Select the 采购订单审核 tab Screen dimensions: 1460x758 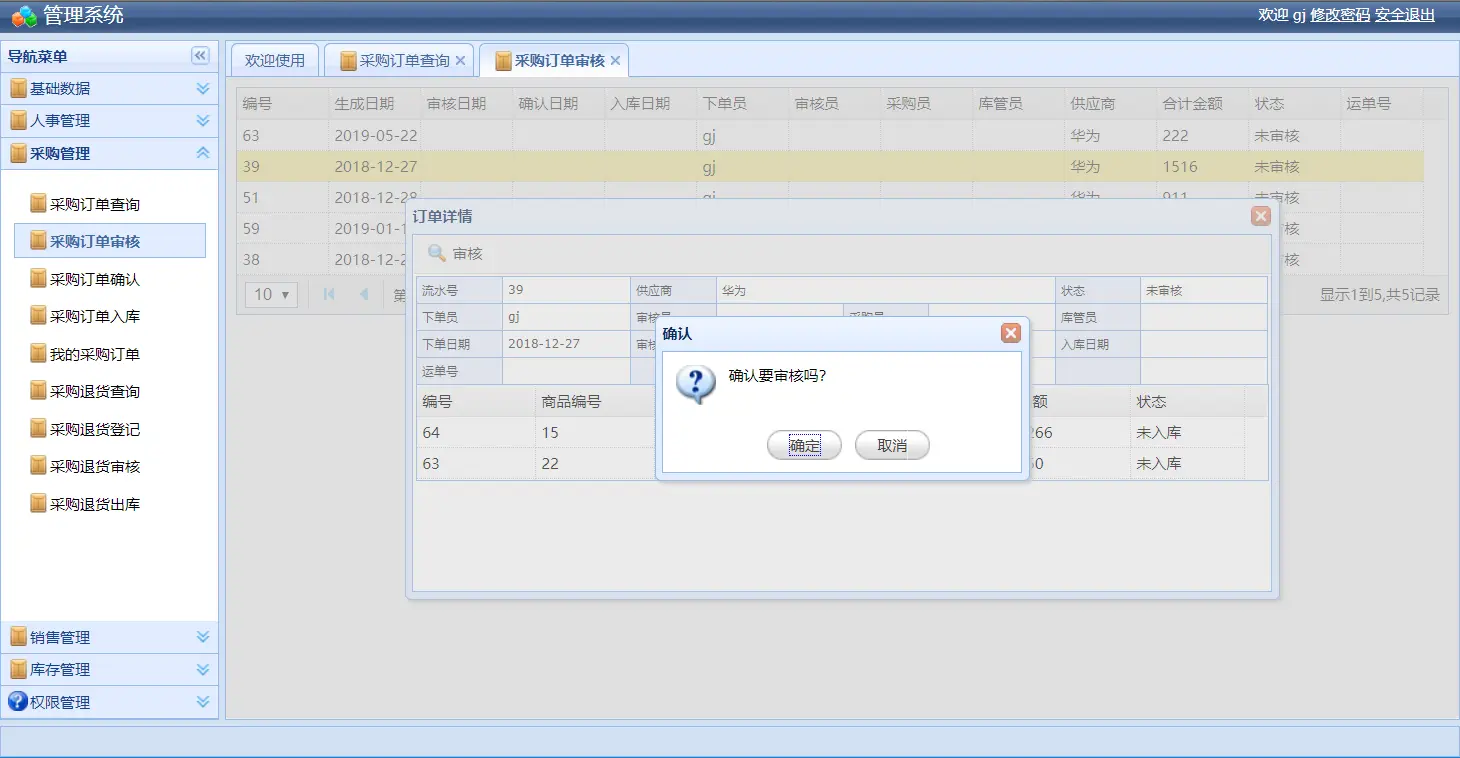click(x=552, y=60)
